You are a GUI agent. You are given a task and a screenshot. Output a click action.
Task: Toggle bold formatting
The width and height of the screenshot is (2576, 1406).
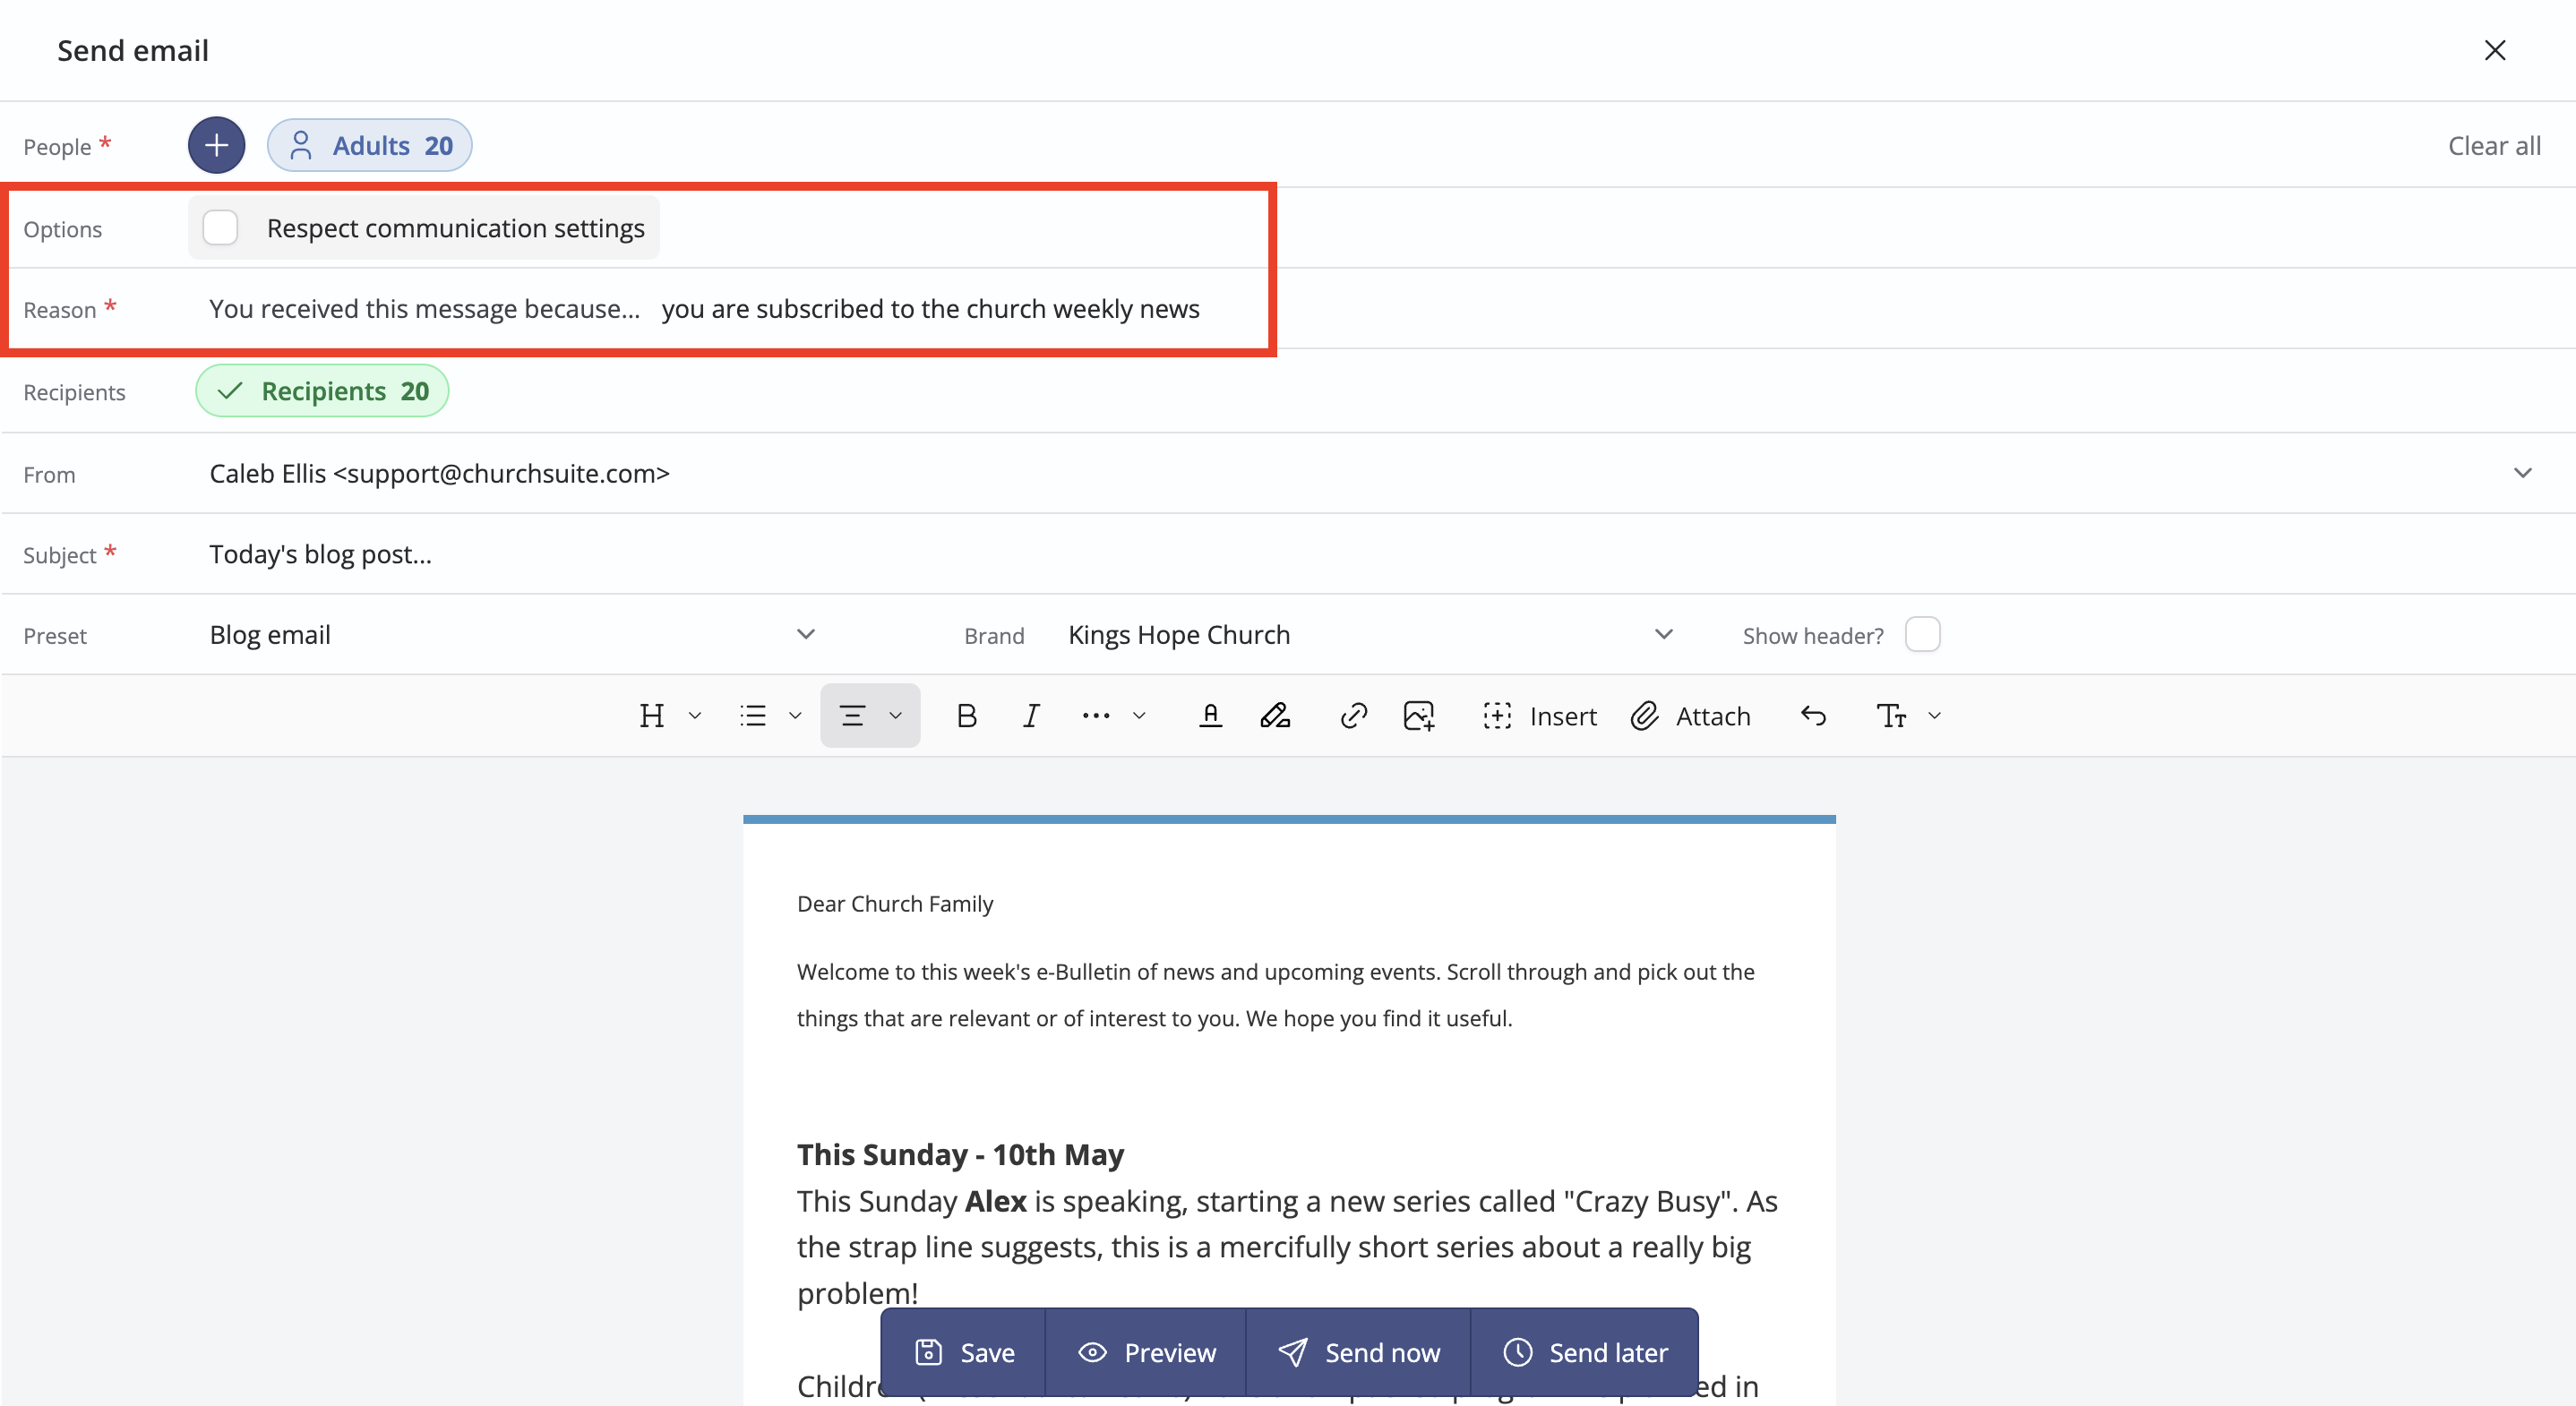(x=966, y=716)
